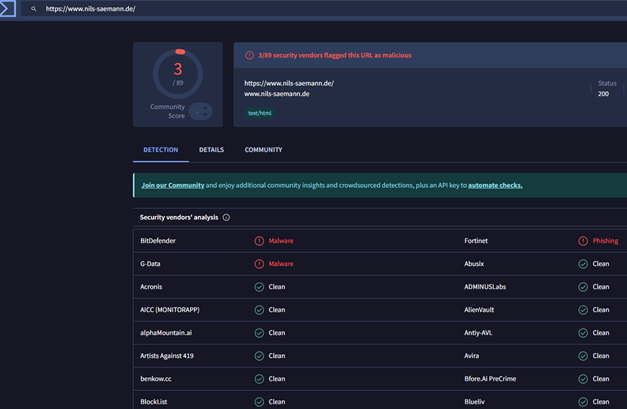This screenshot has width=627, height=409.
Task: Click the Abusix clean checkmark icon
Action: 583,264
